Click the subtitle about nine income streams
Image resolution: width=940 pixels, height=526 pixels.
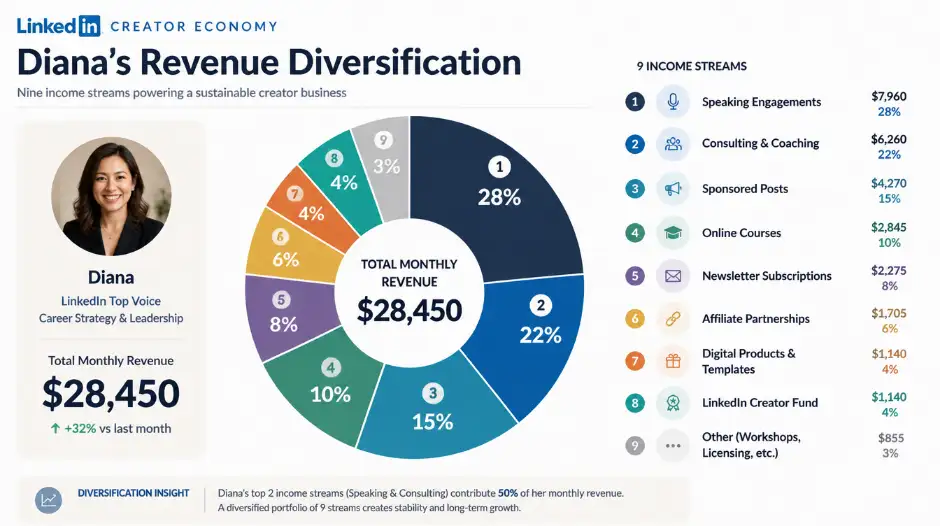[x=182, y=93]
